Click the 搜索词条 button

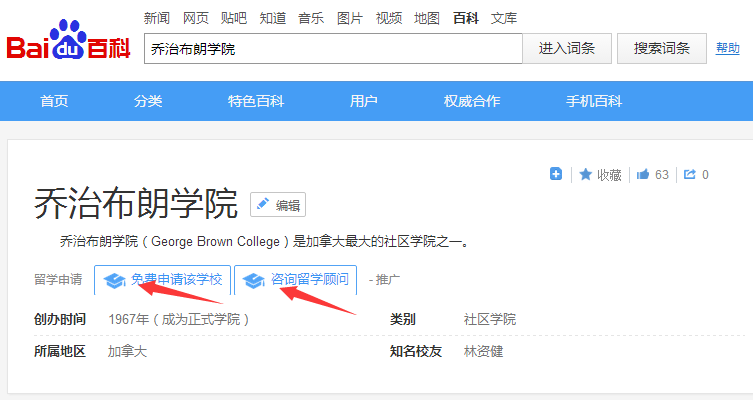(x=662, y=48)
